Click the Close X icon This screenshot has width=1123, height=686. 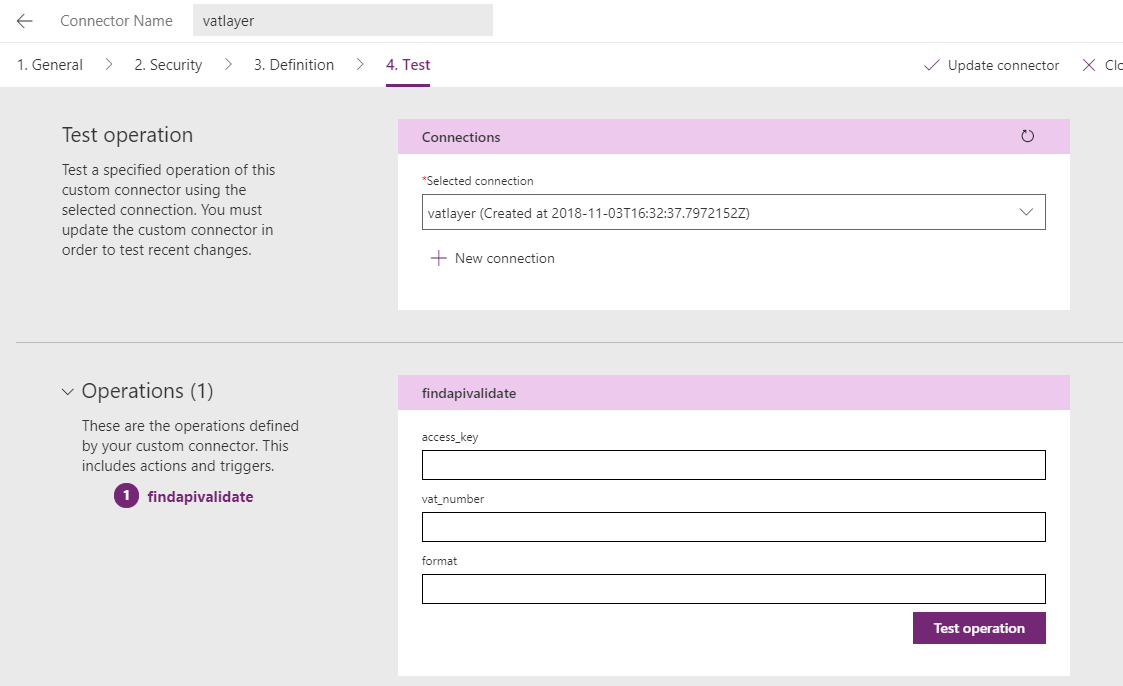click(1089, 65)
